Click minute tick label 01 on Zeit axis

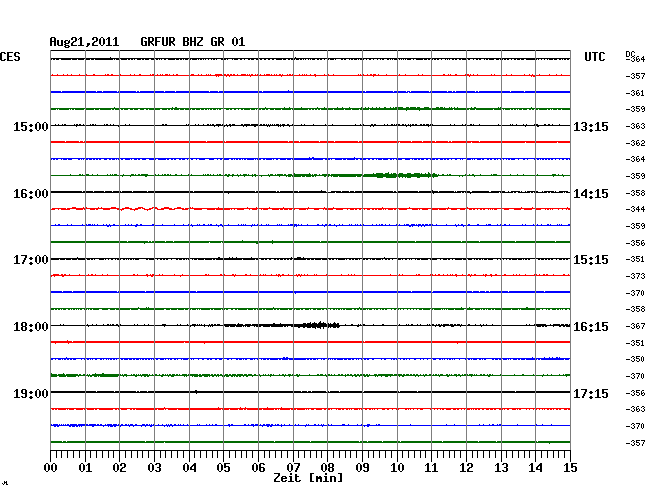pos(85,468)
